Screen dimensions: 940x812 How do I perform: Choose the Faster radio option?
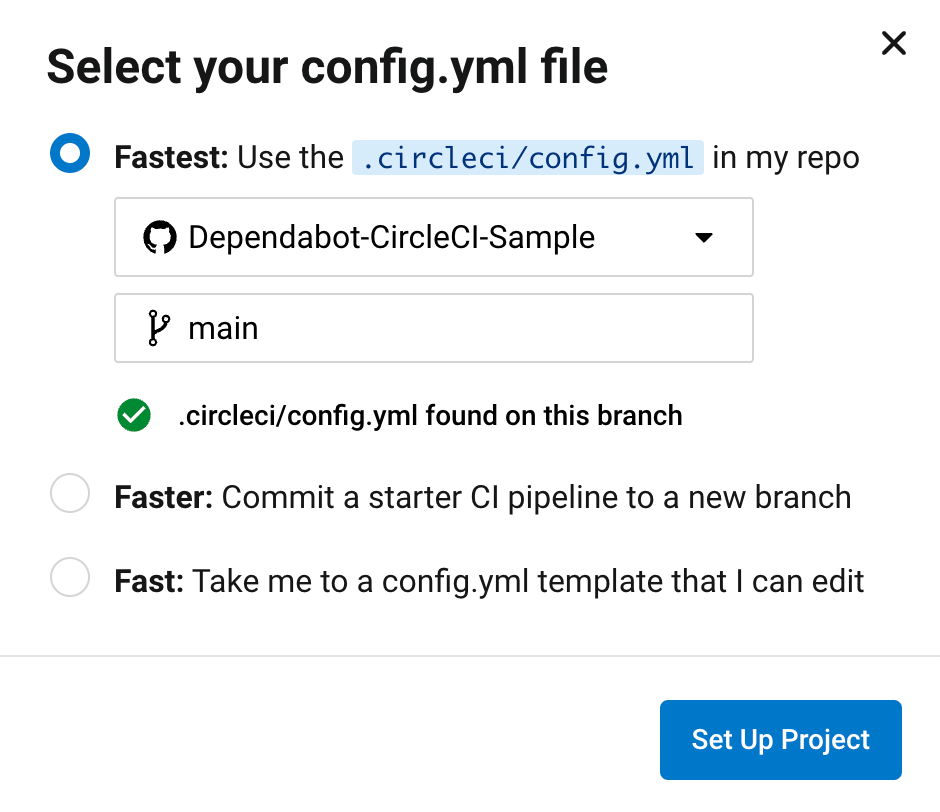(x=70, y=495)
